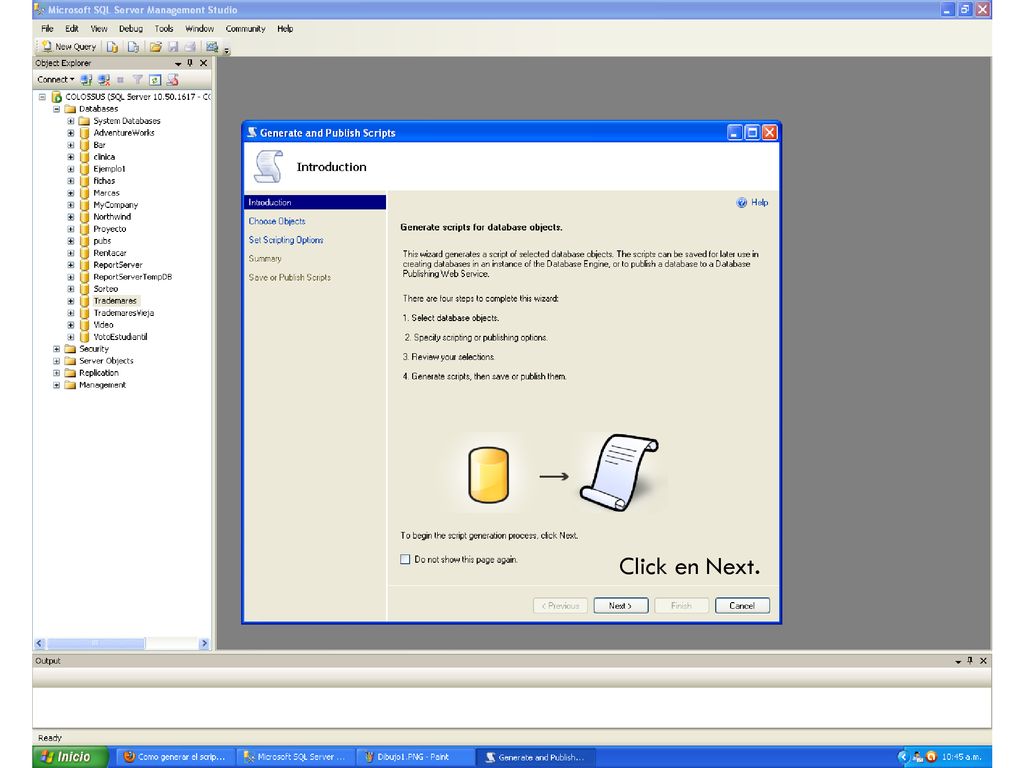The height and width of the screenshot is (768, 1024).
Task: Click the Help question mark icon
Action: pyautogui.click(x=742, y=202)
